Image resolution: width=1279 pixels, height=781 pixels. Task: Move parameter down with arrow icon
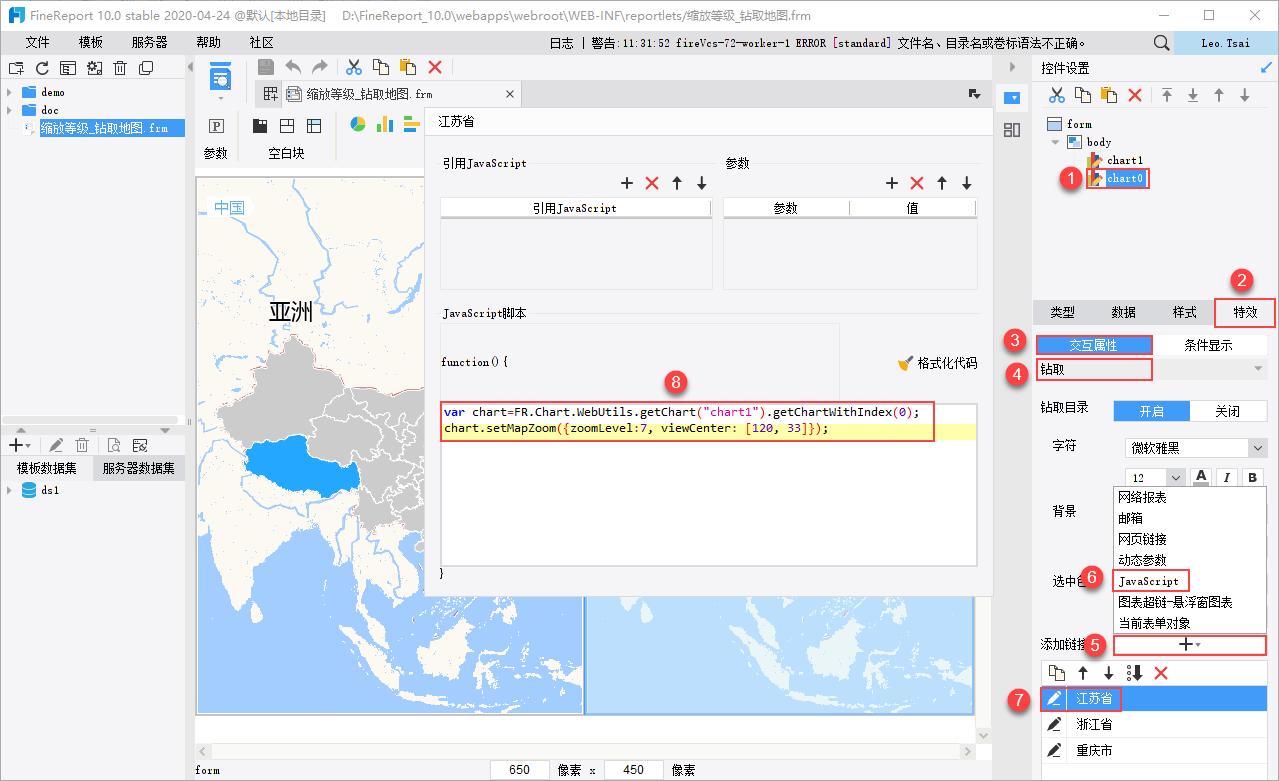coord(967,183)
